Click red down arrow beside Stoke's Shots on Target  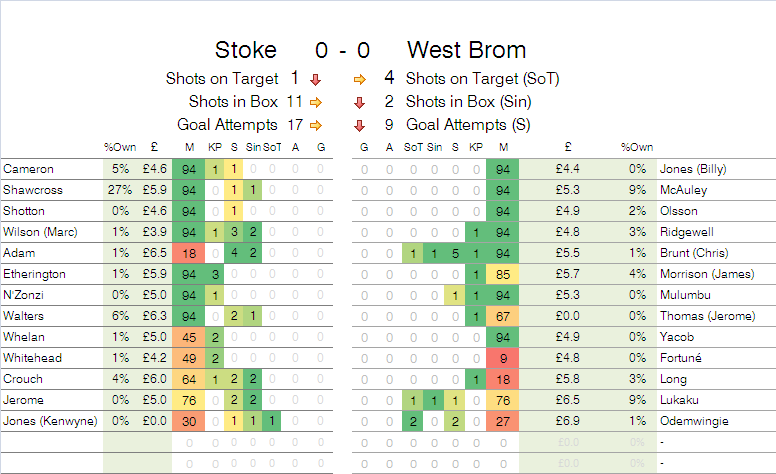coord(316,78)
